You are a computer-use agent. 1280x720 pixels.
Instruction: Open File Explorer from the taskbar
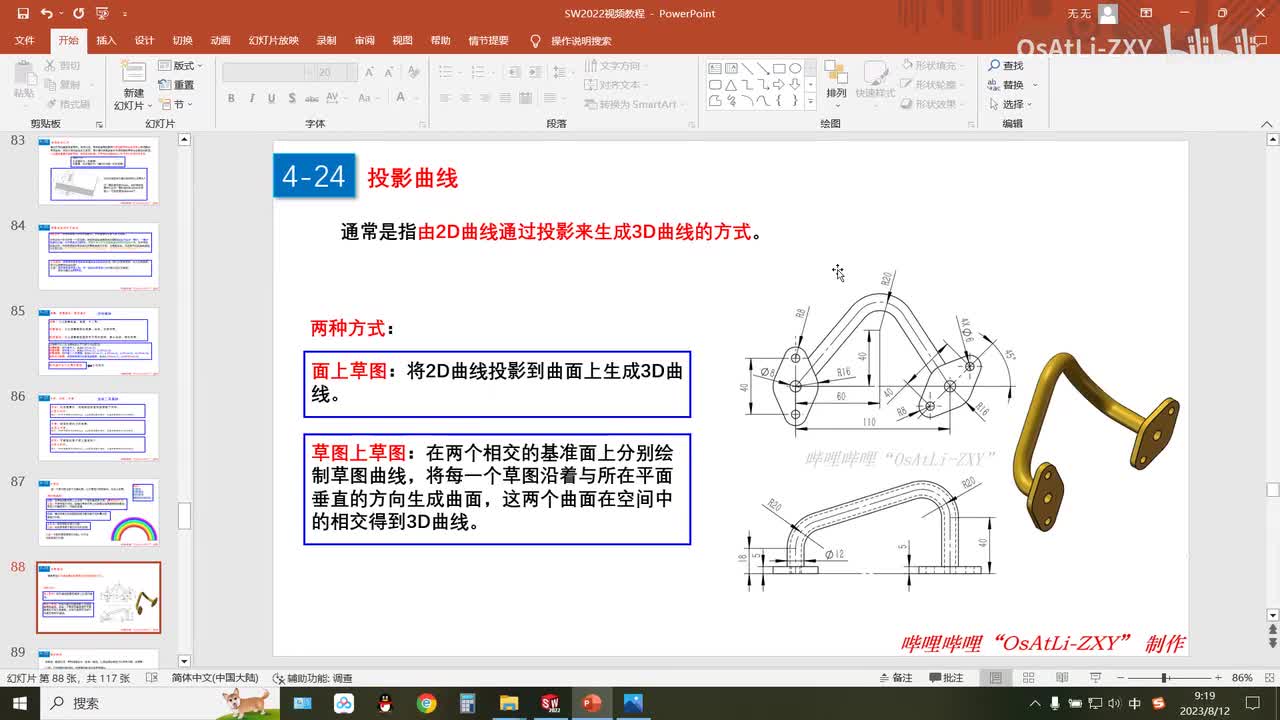click(509, 703)
